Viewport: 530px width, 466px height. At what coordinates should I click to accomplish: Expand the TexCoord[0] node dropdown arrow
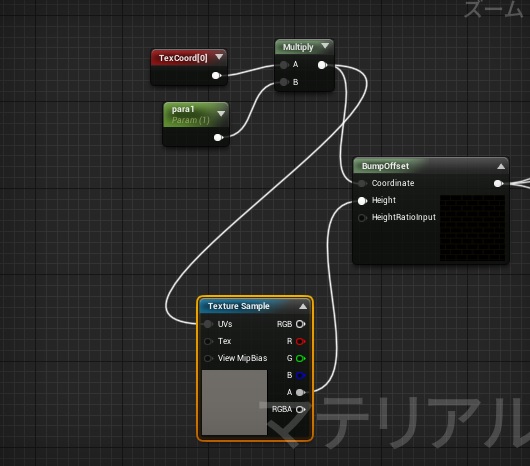219,57
